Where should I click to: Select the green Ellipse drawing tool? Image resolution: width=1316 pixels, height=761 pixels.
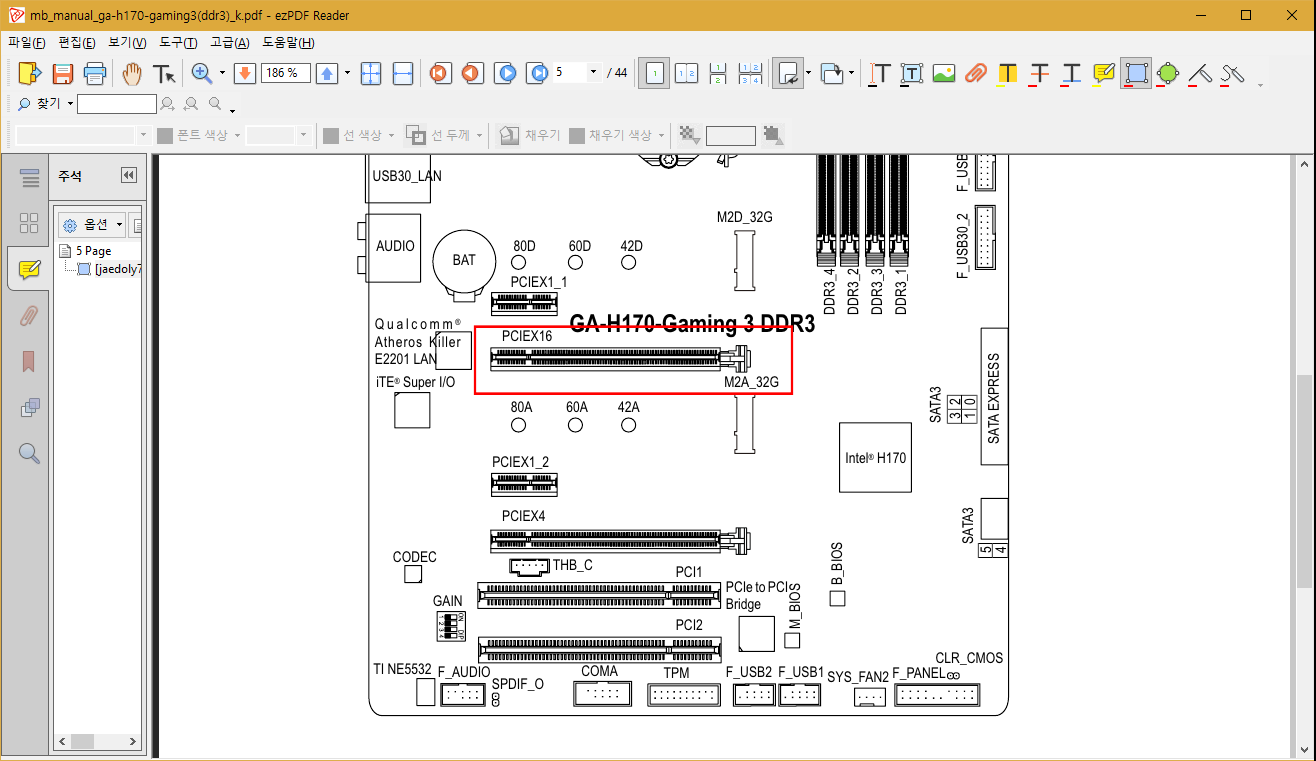click(1168, 73)
